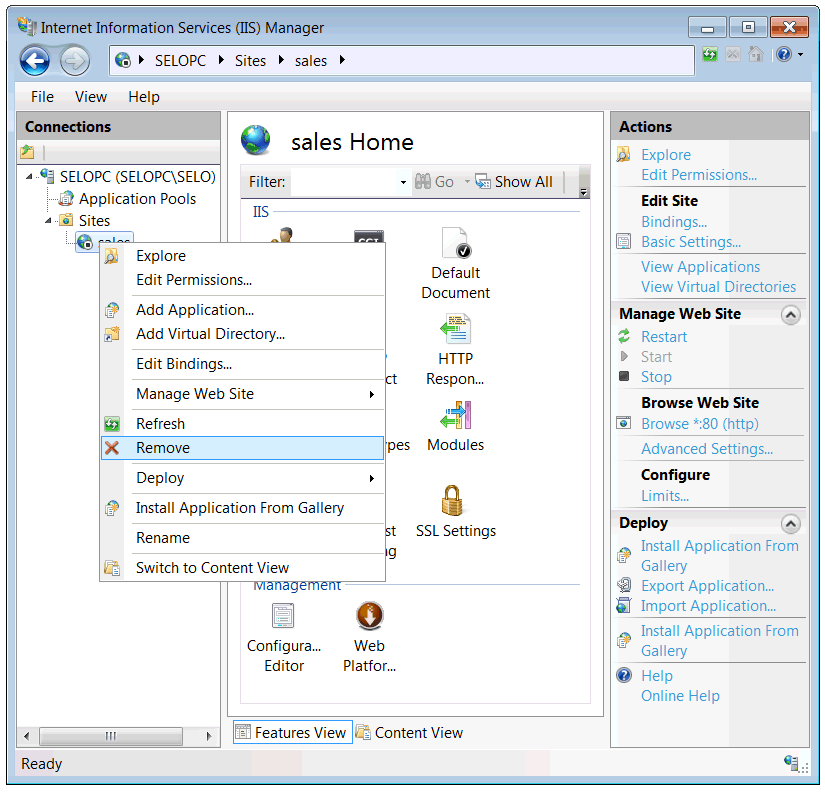
Task: Collapse the SELOPC server tree node
Action: [x=29, y=177]
